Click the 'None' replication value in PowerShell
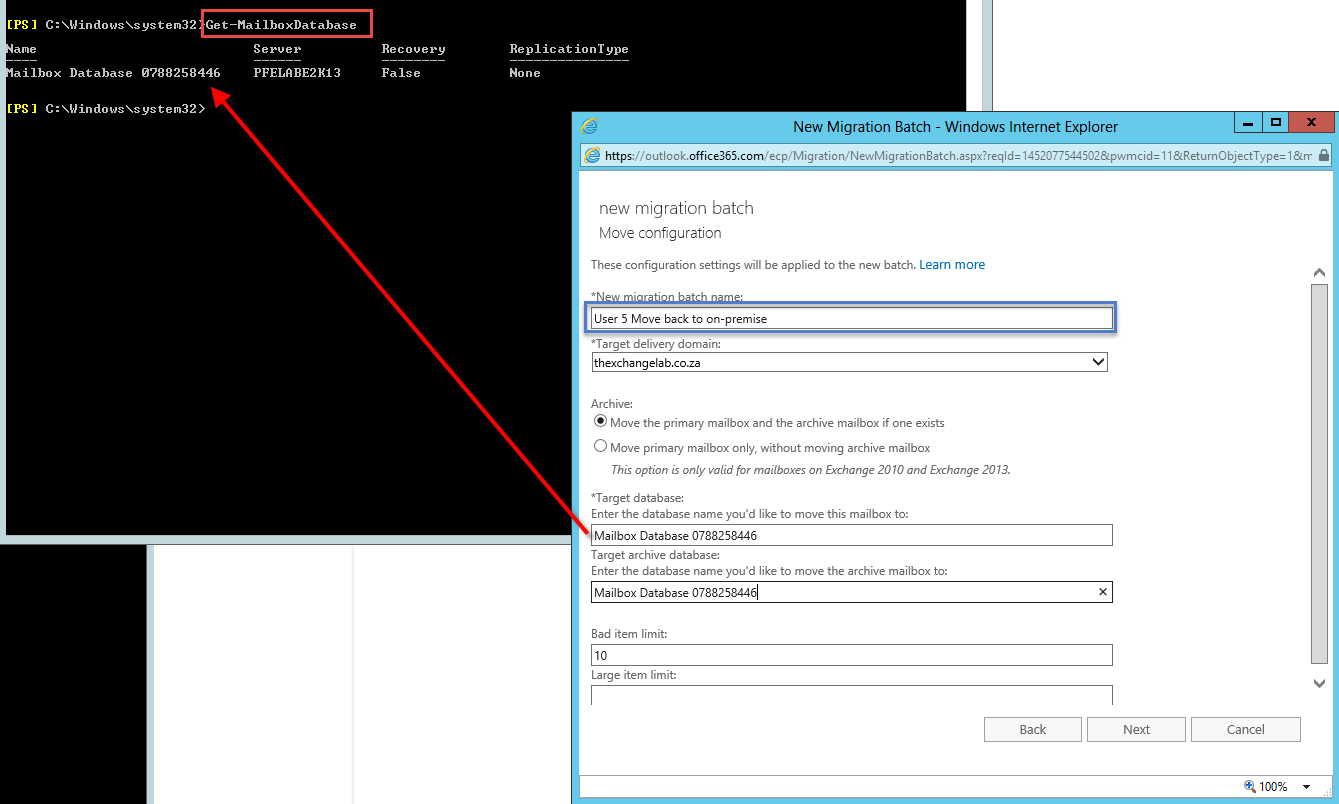 click(x=525, y=73)
